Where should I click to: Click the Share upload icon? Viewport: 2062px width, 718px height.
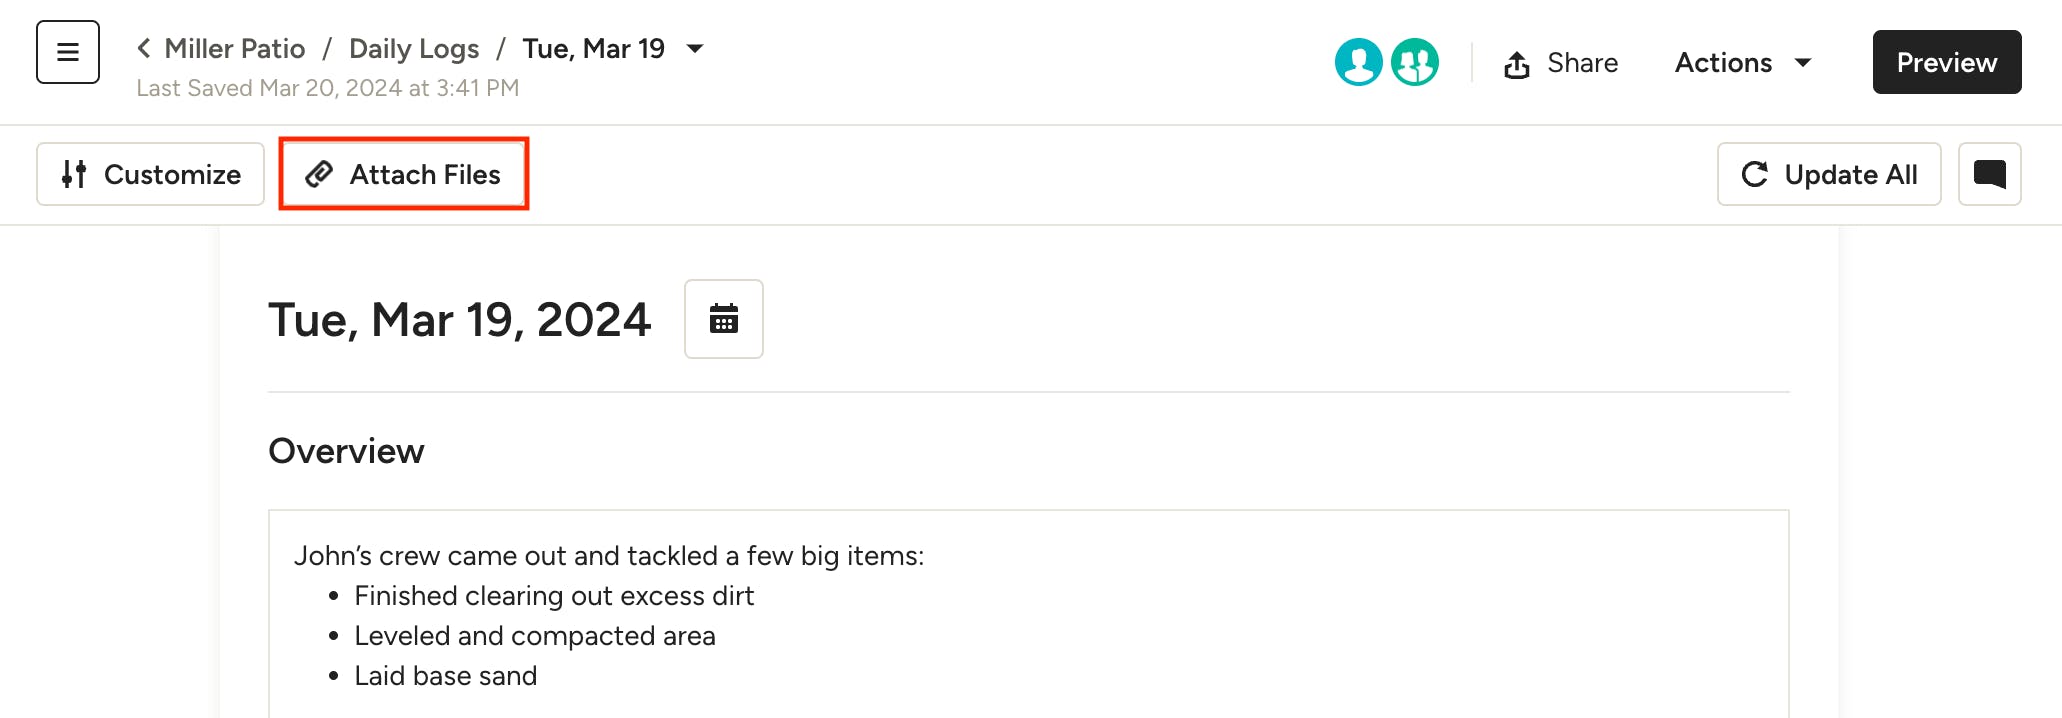point(1517,64)
